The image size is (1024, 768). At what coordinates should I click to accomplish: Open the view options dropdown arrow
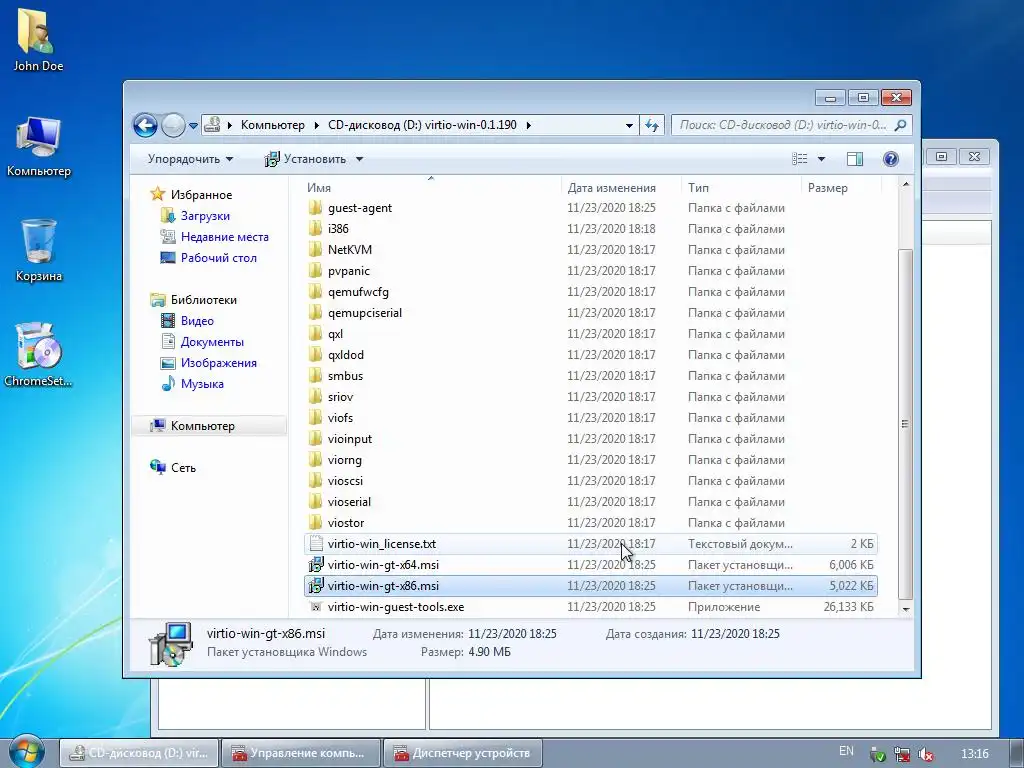pyautogui.click(x=821, y=159)
